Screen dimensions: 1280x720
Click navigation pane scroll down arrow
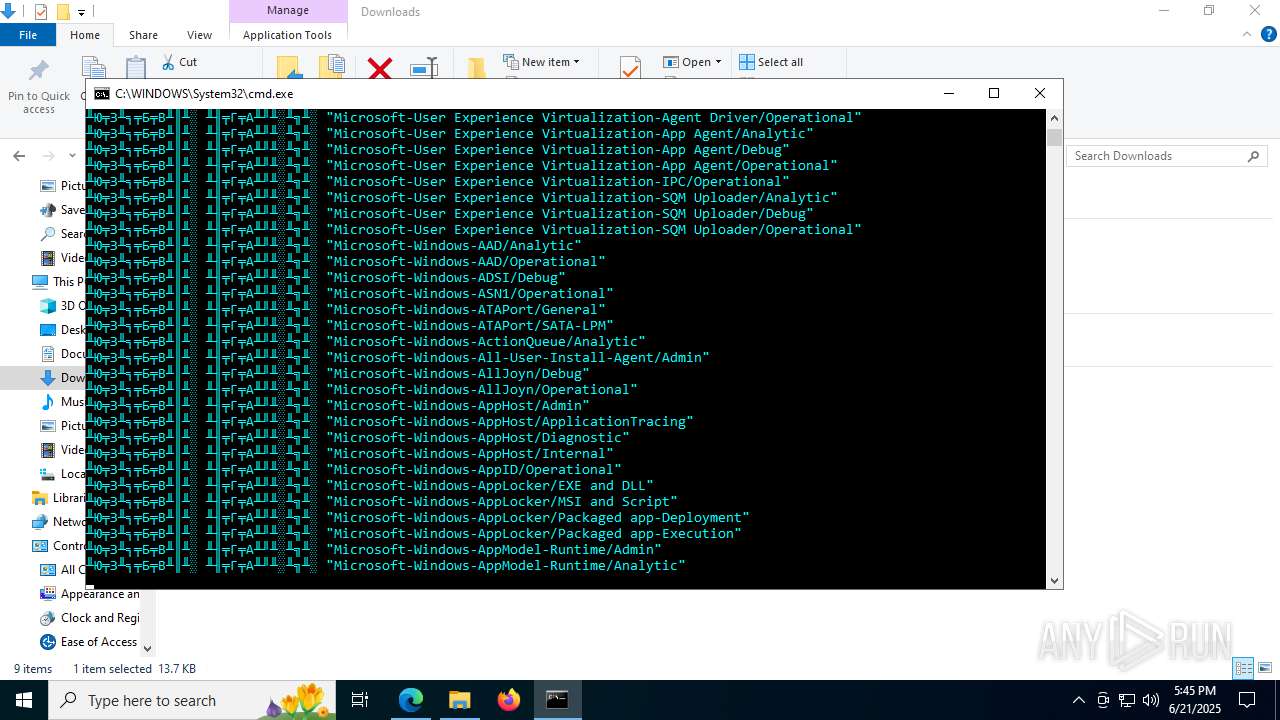point(148,648)
